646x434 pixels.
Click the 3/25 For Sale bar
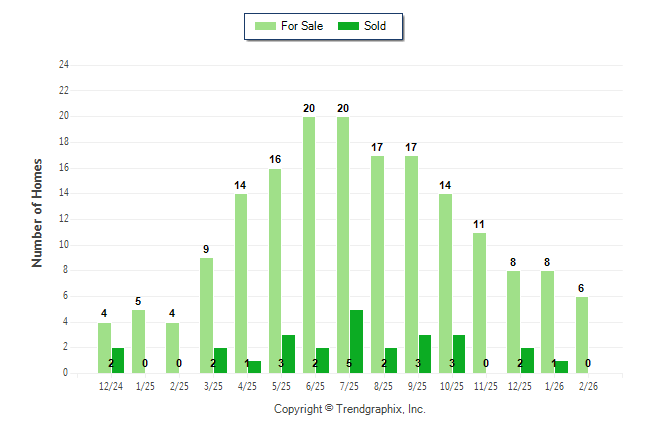(206, 315)
